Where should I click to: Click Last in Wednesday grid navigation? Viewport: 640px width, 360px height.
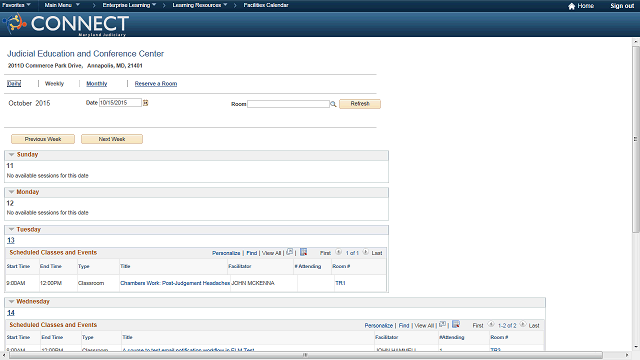point(534,325)
